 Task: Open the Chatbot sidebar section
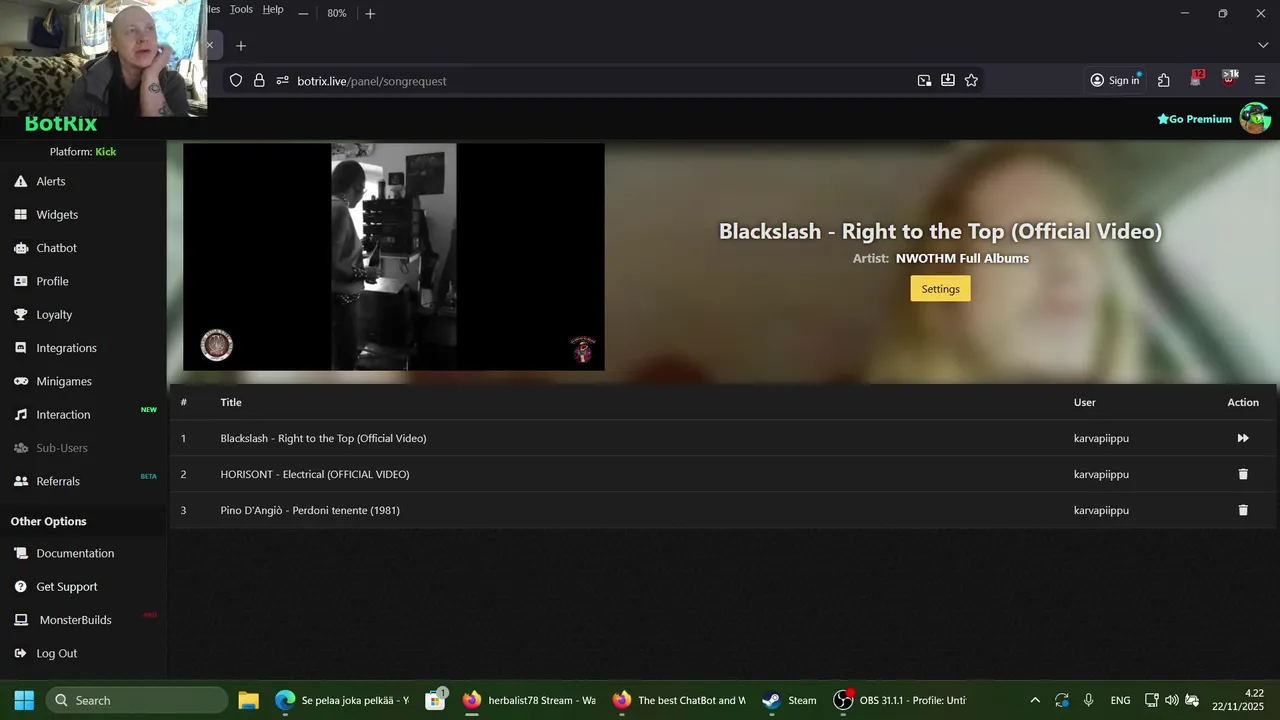point(56,248)
